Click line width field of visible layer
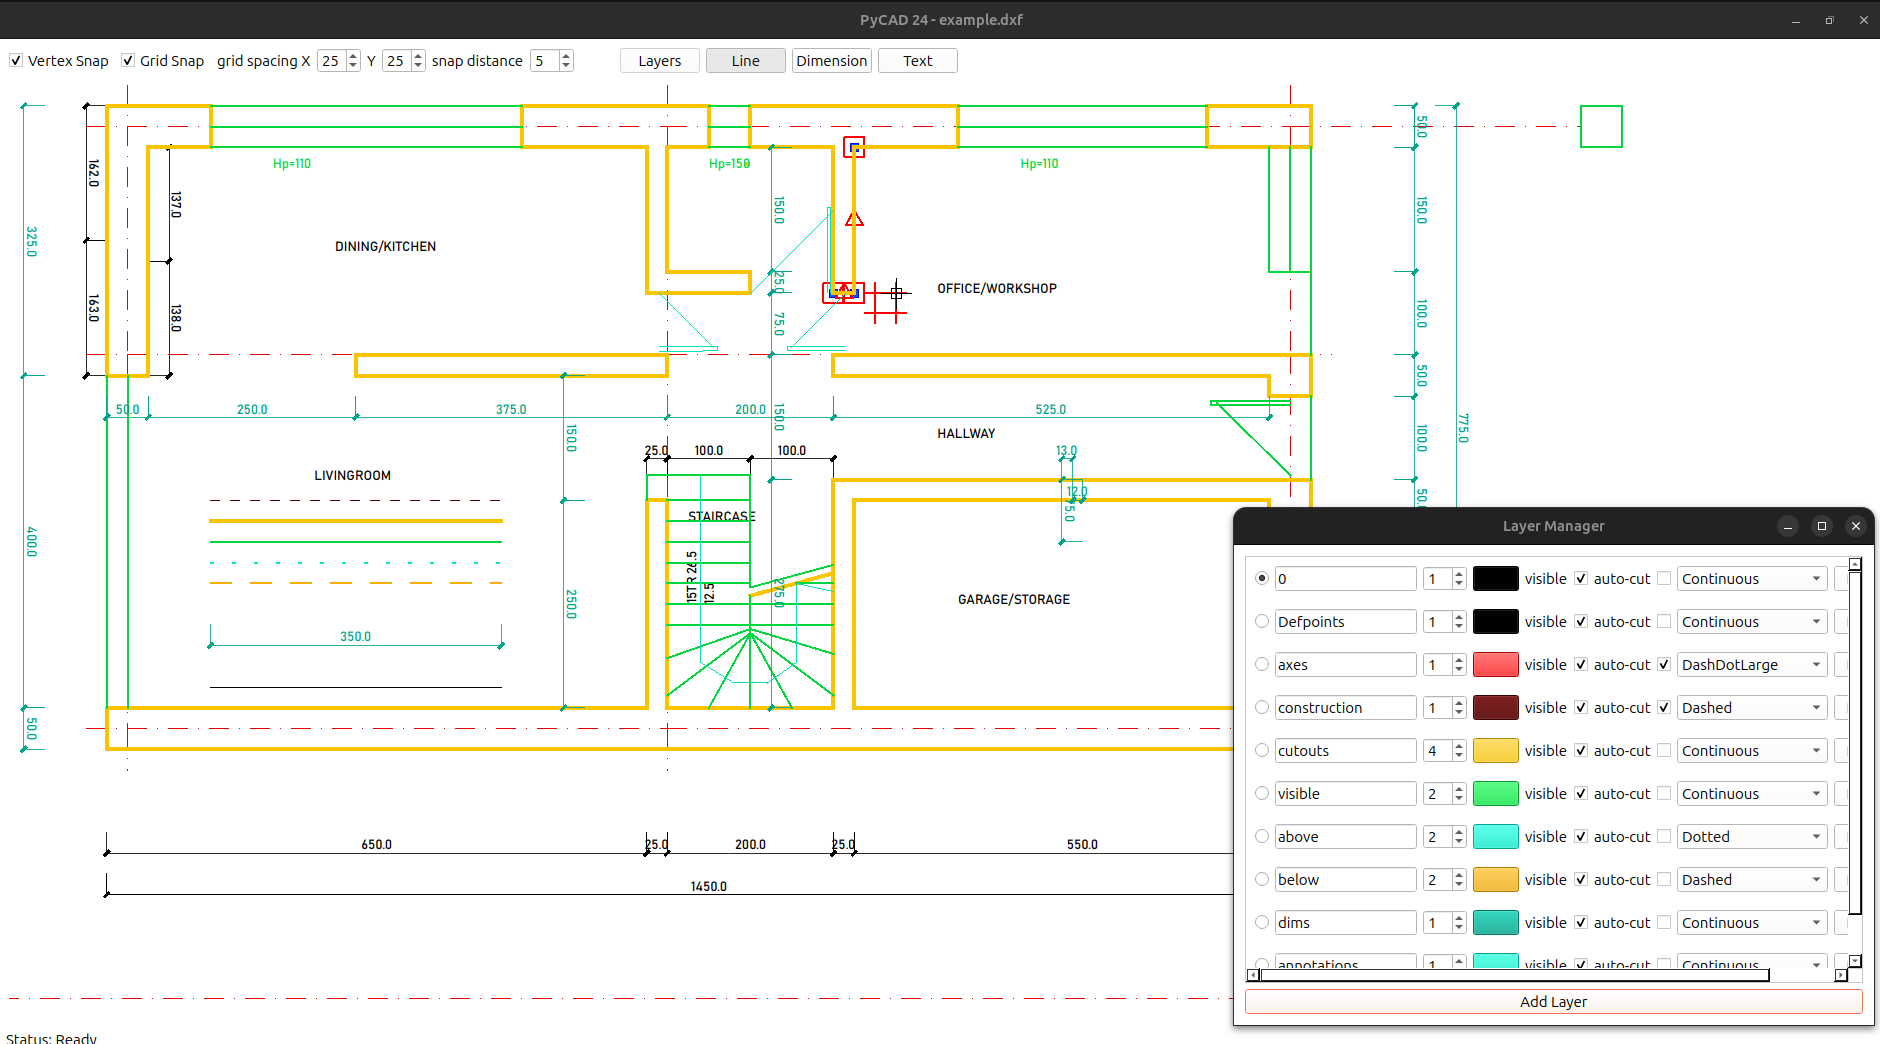This screenshot has height=1044, width=1880. [x=1437, y=793]
